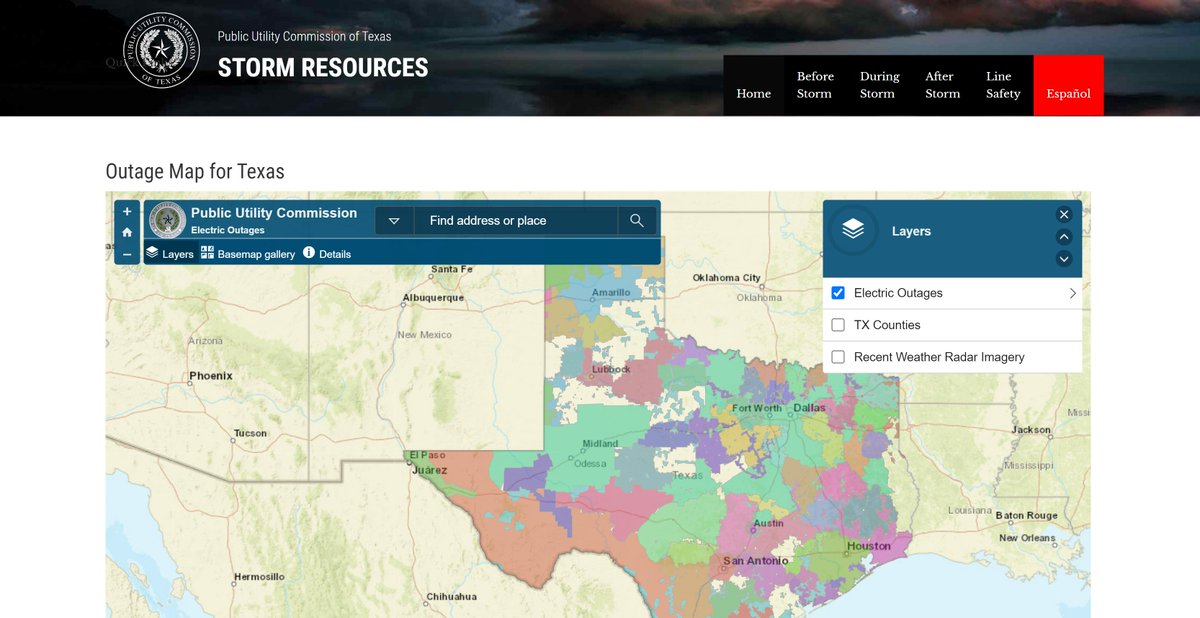Click the magnifying glass to search
The width and height of the screenshot is (1200, 618).
click(637, 220)
